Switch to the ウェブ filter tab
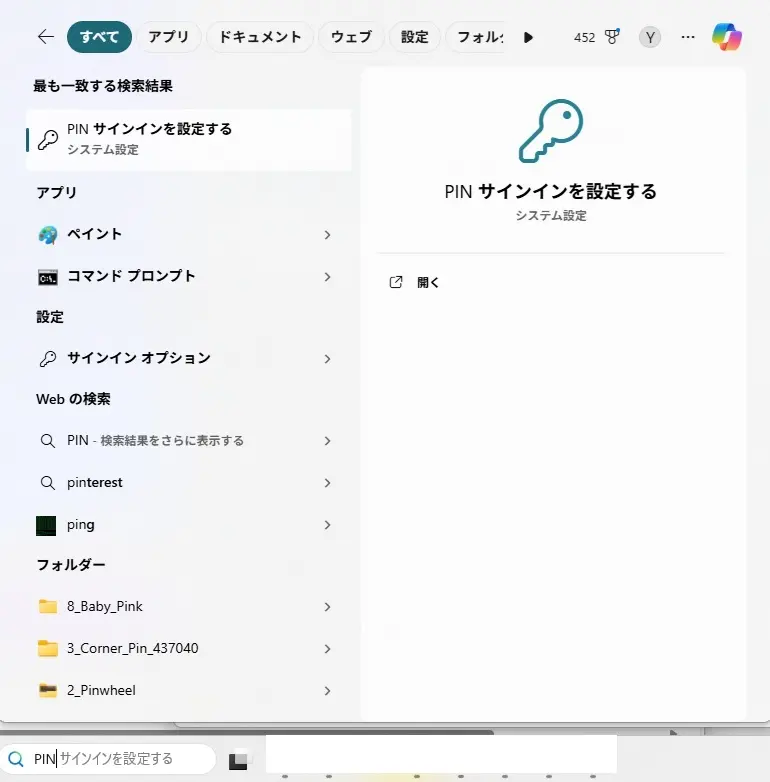The height and width of the screenshot is (782, 770). click(x=351, y=37)
